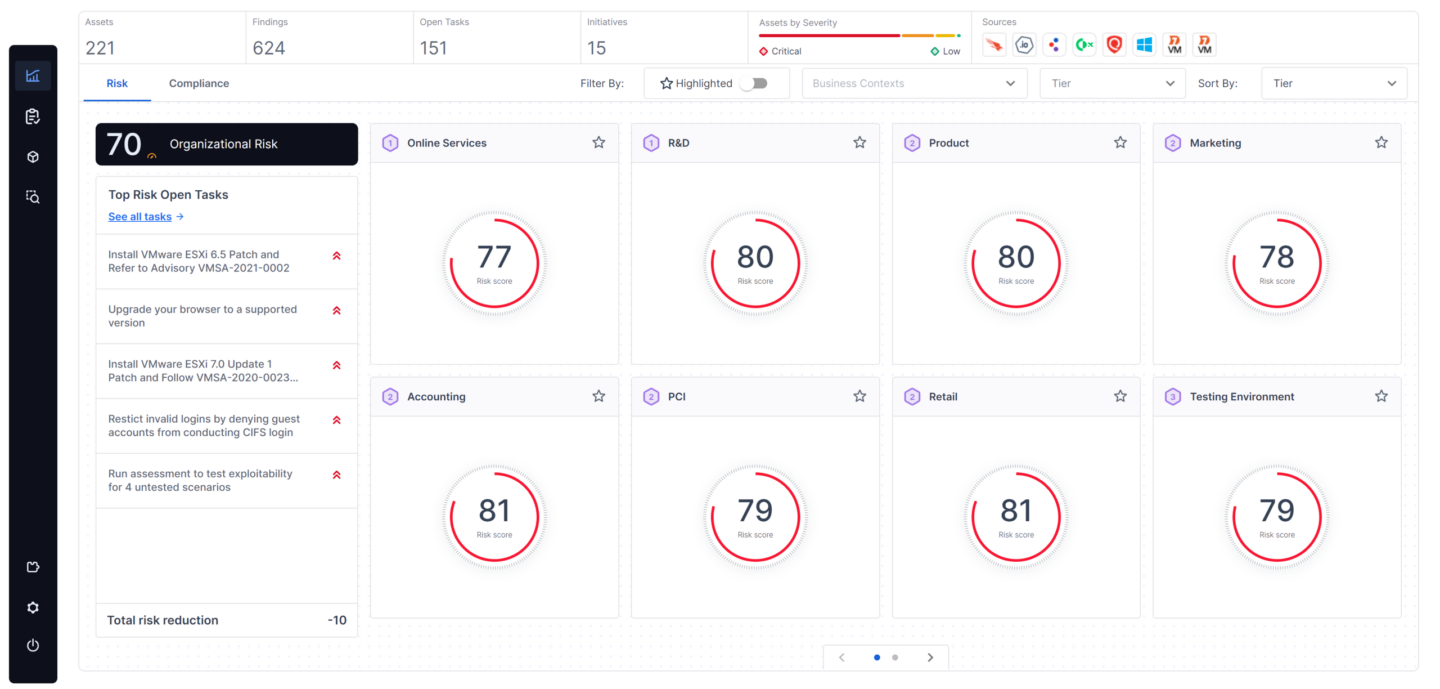Star the Online Services card
Viewport: 1440px width, 689px height.
coord(599,143)
